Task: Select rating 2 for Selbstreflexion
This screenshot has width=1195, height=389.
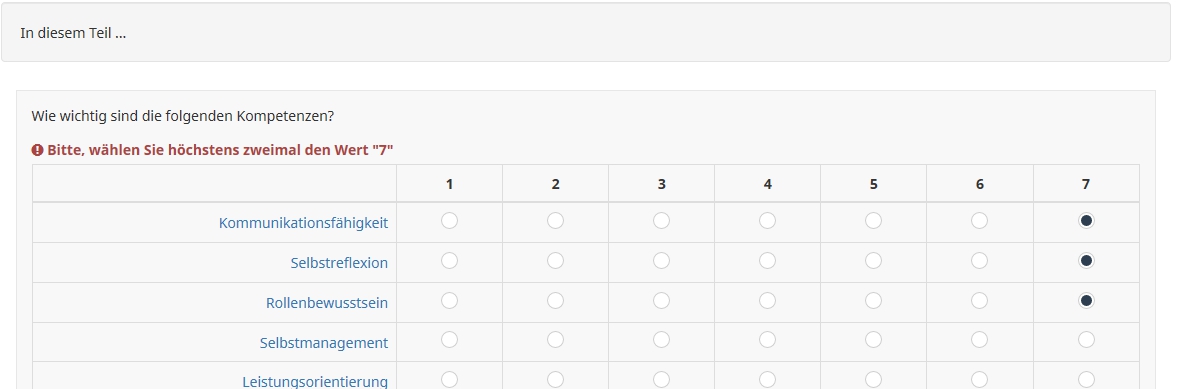Action: coord(556,261)
